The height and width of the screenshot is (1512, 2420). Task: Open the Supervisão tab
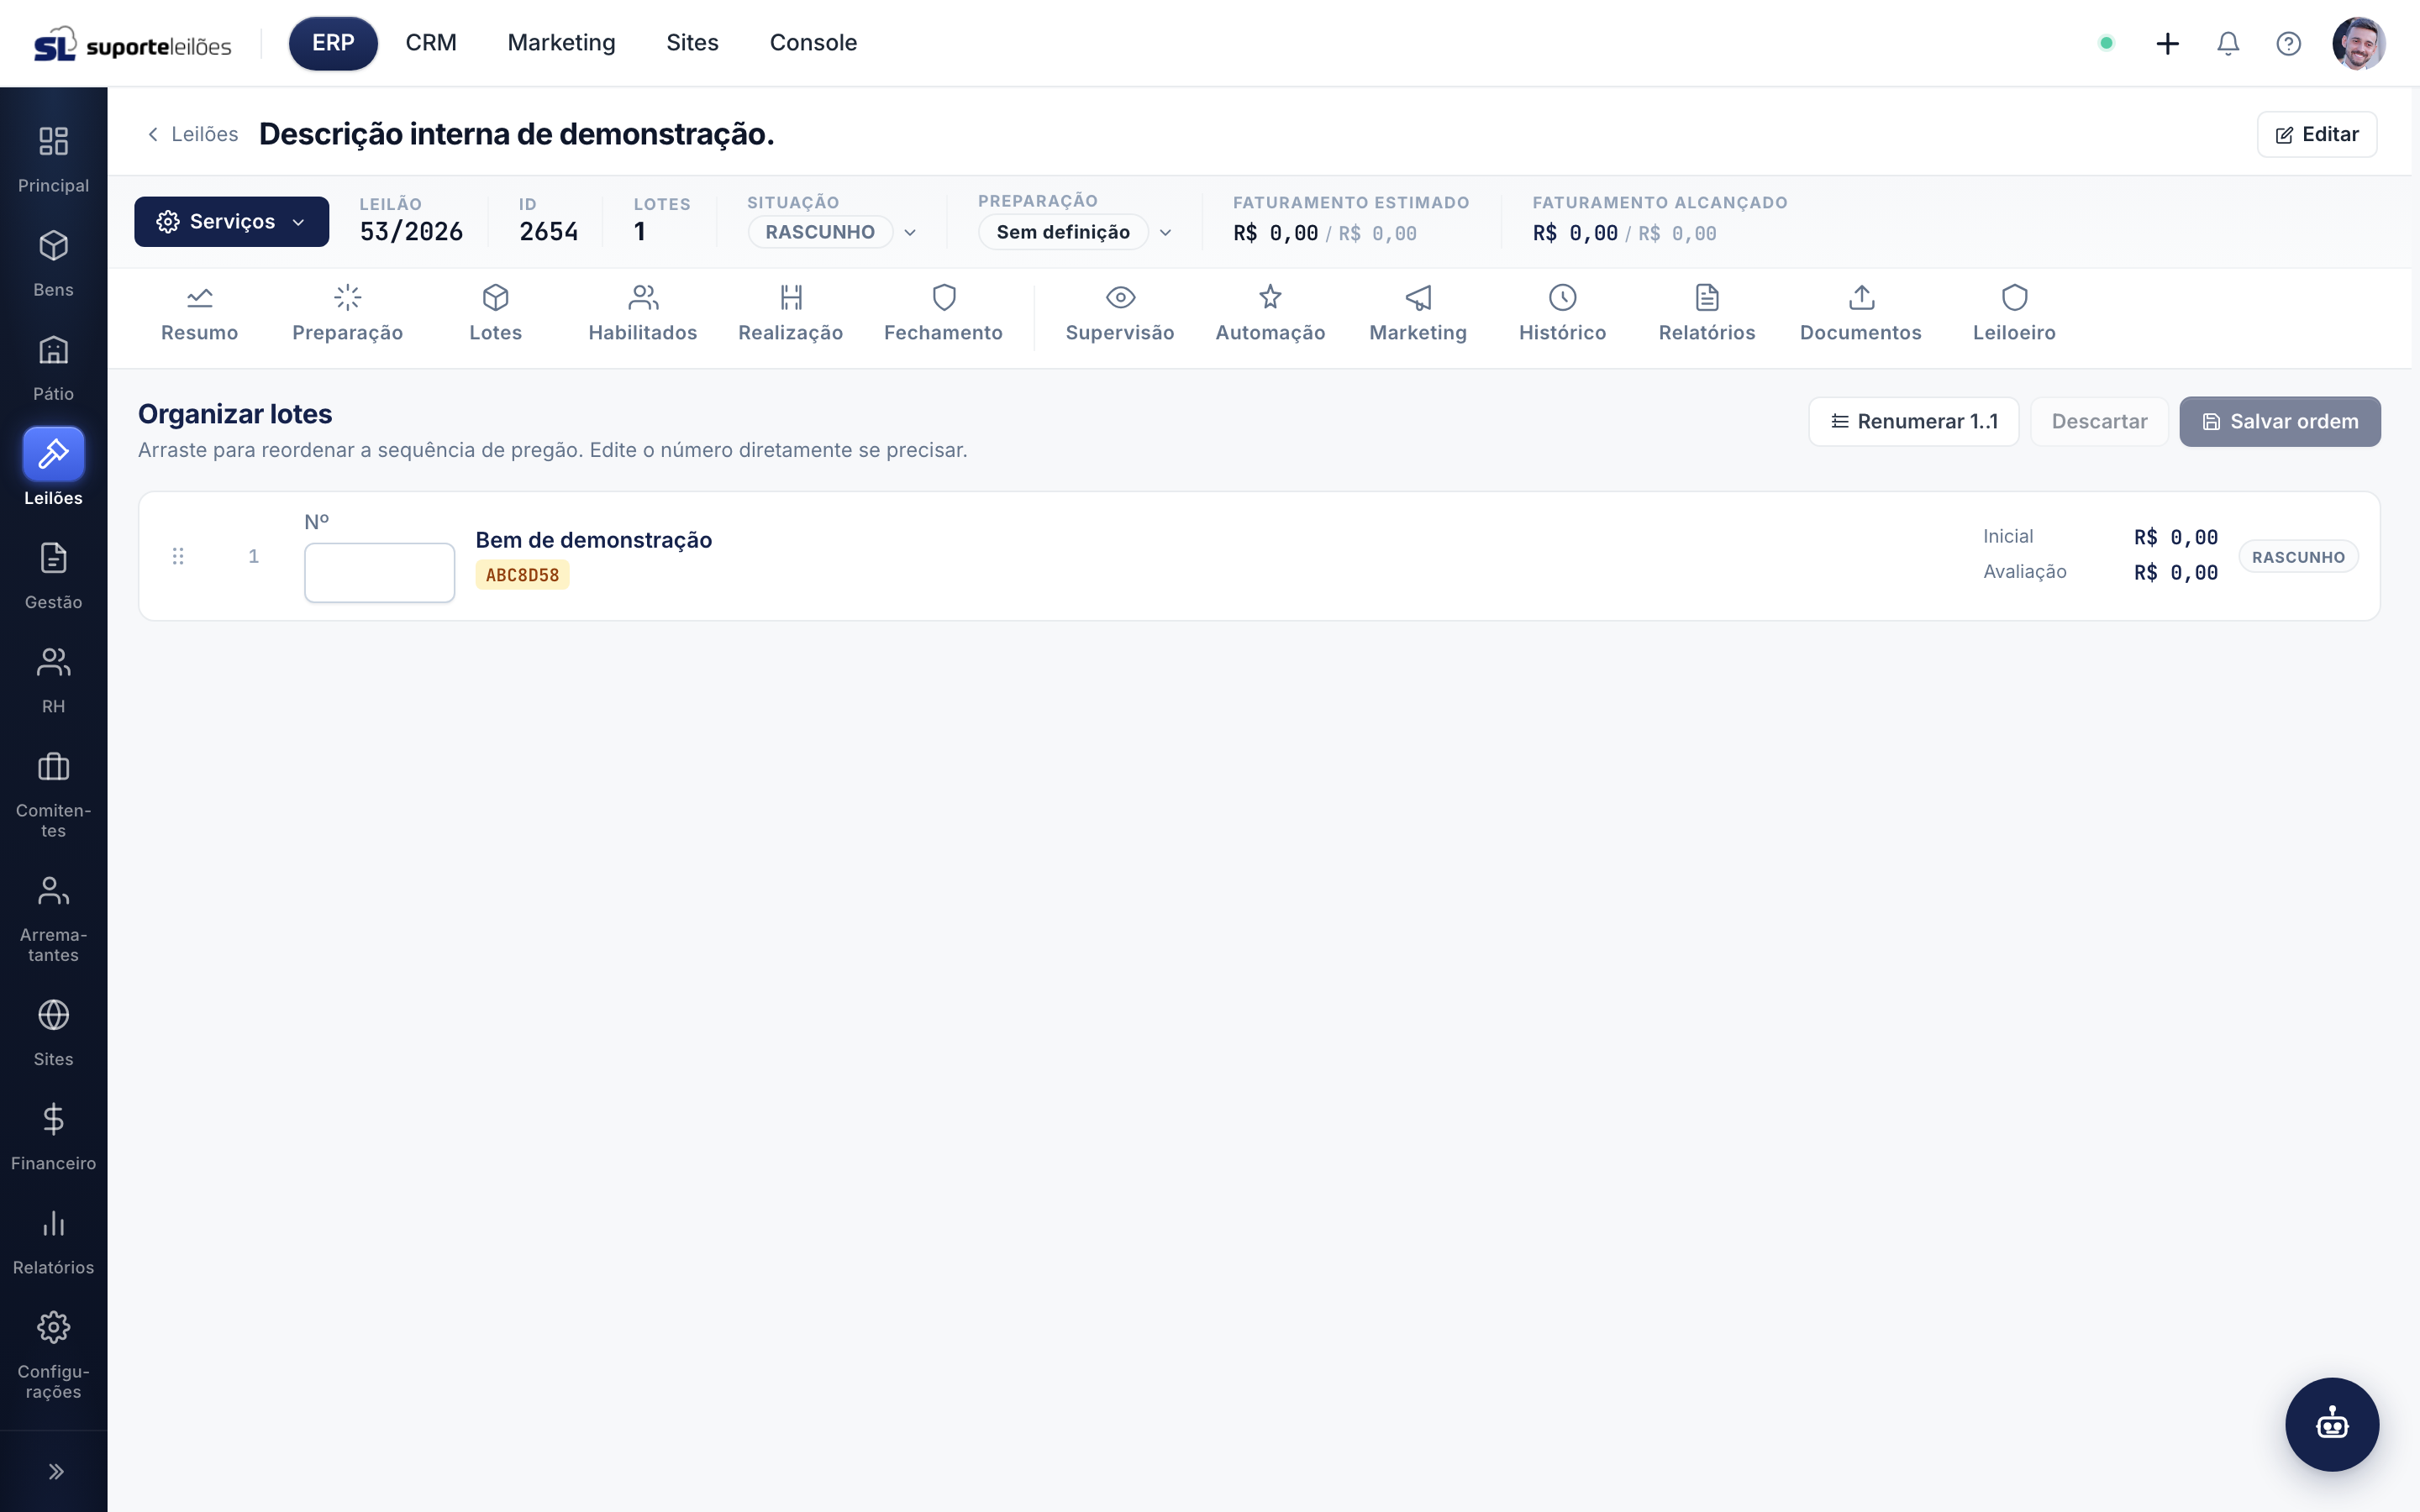(x=1119, y=314)
